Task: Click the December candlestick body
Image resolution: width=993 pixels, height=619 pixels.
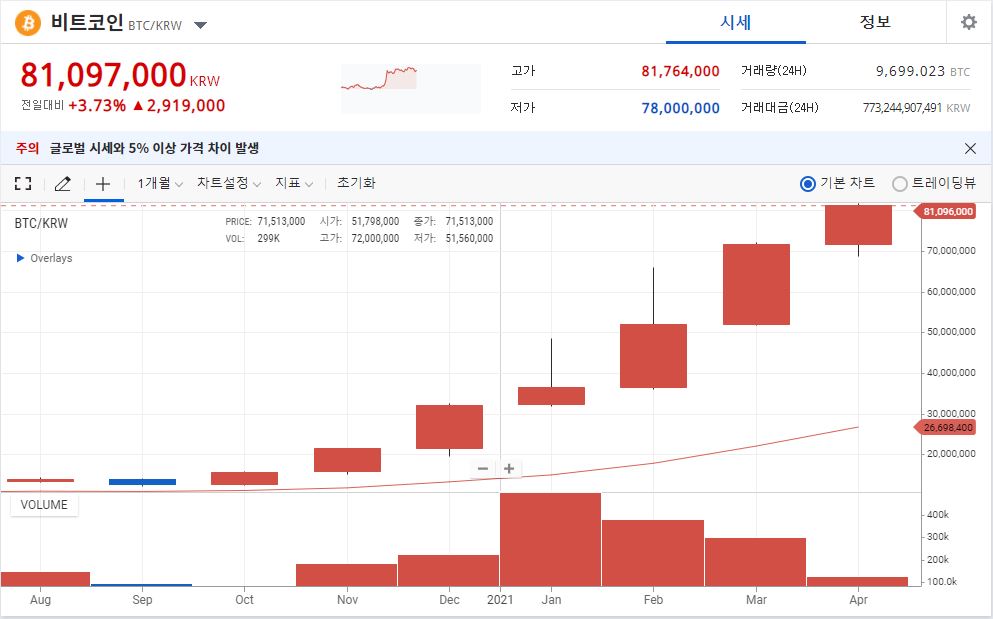Action: [x=450, y=427]
